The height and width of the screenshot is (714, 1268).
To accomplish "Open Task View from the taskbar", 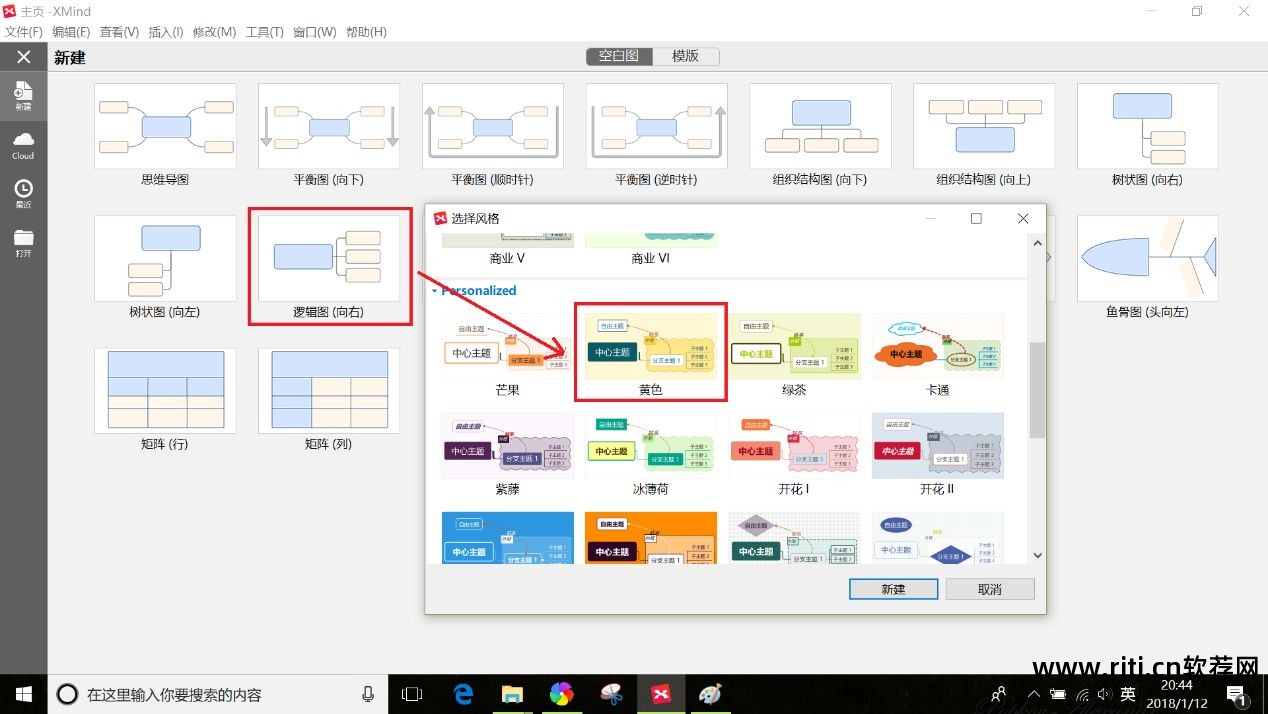I will 412,693.
